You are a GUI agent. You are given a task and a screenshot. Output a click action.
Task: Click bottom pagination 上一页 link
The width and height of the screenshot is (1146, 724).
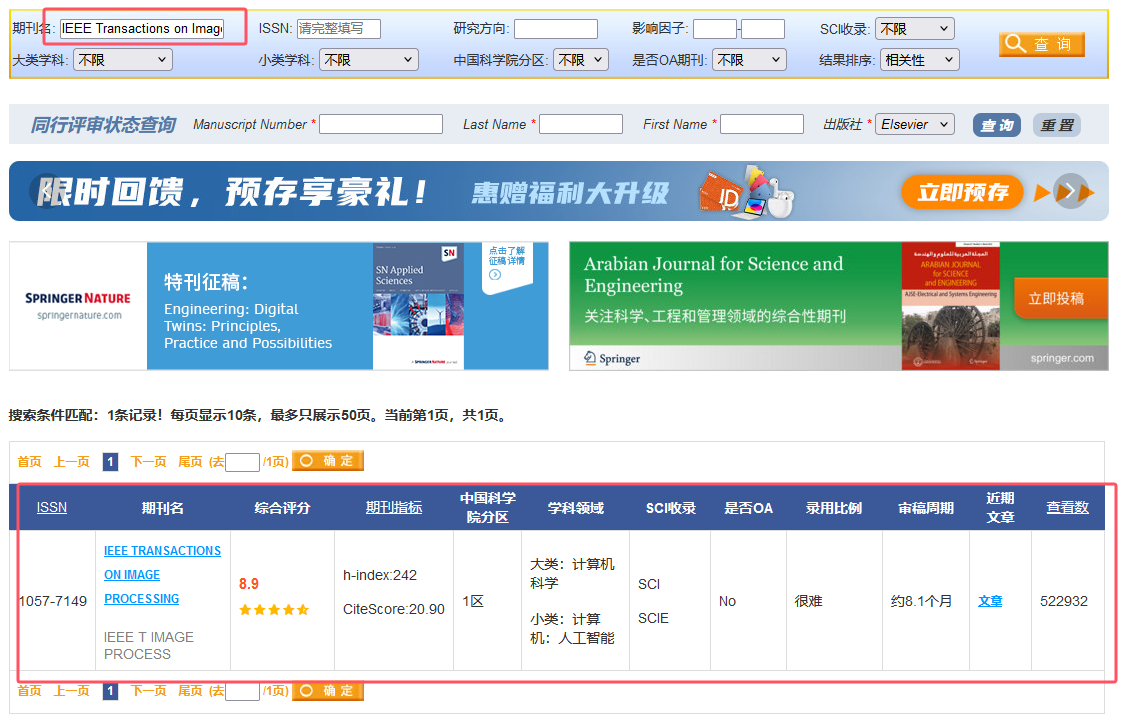click(72, 690)
